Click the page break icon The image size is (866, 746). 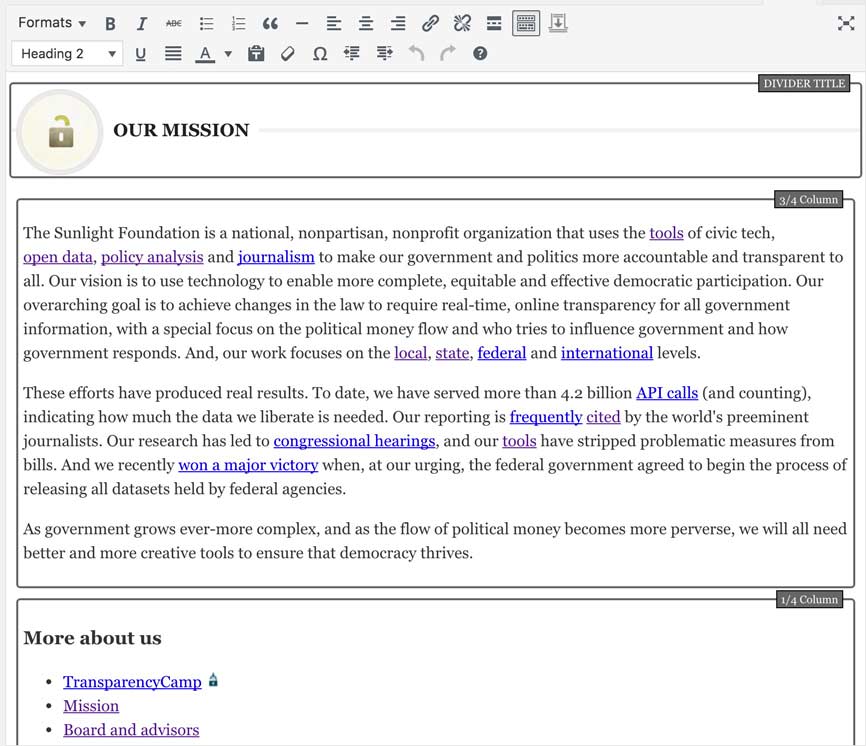558,23
